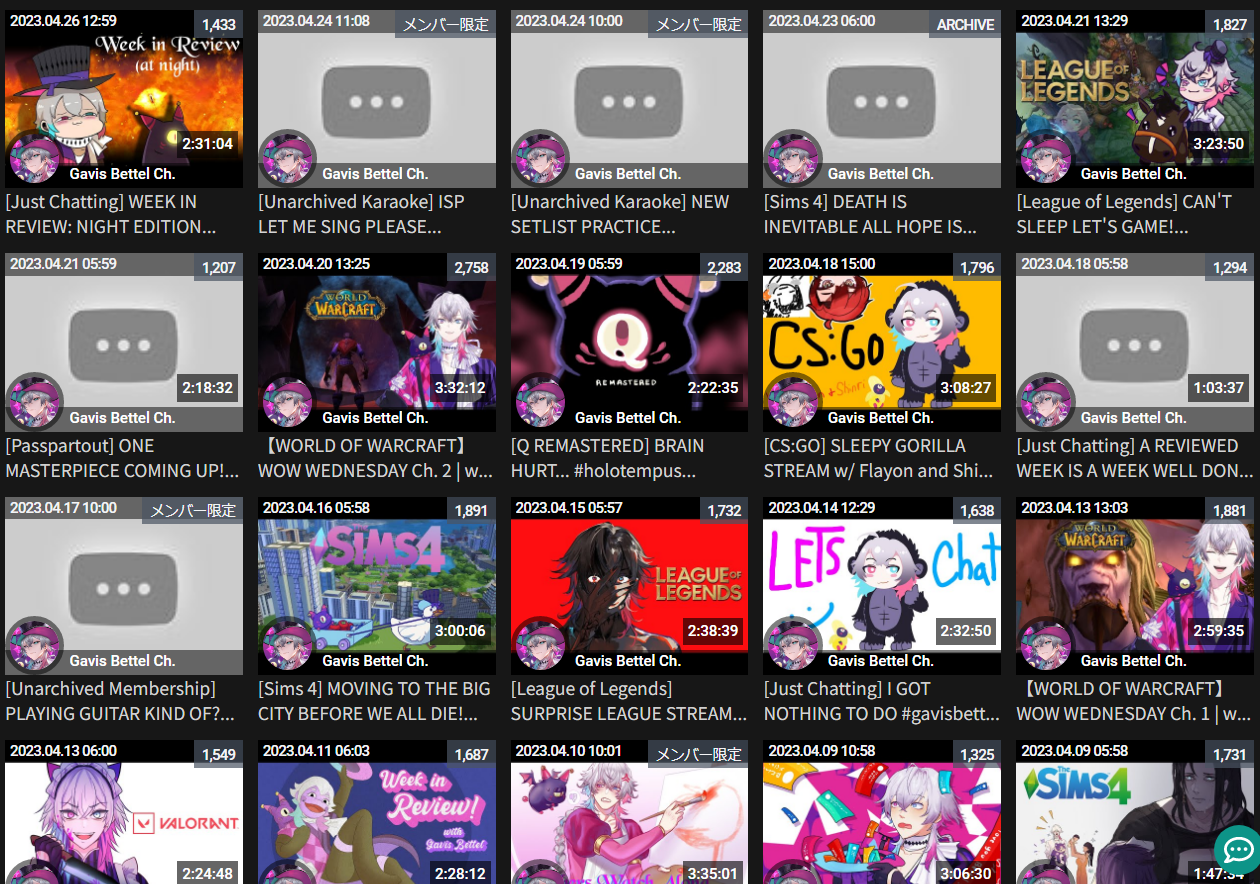Click channel avatar on Passpartout ONE MASTERPIECE card

(35, 402)
